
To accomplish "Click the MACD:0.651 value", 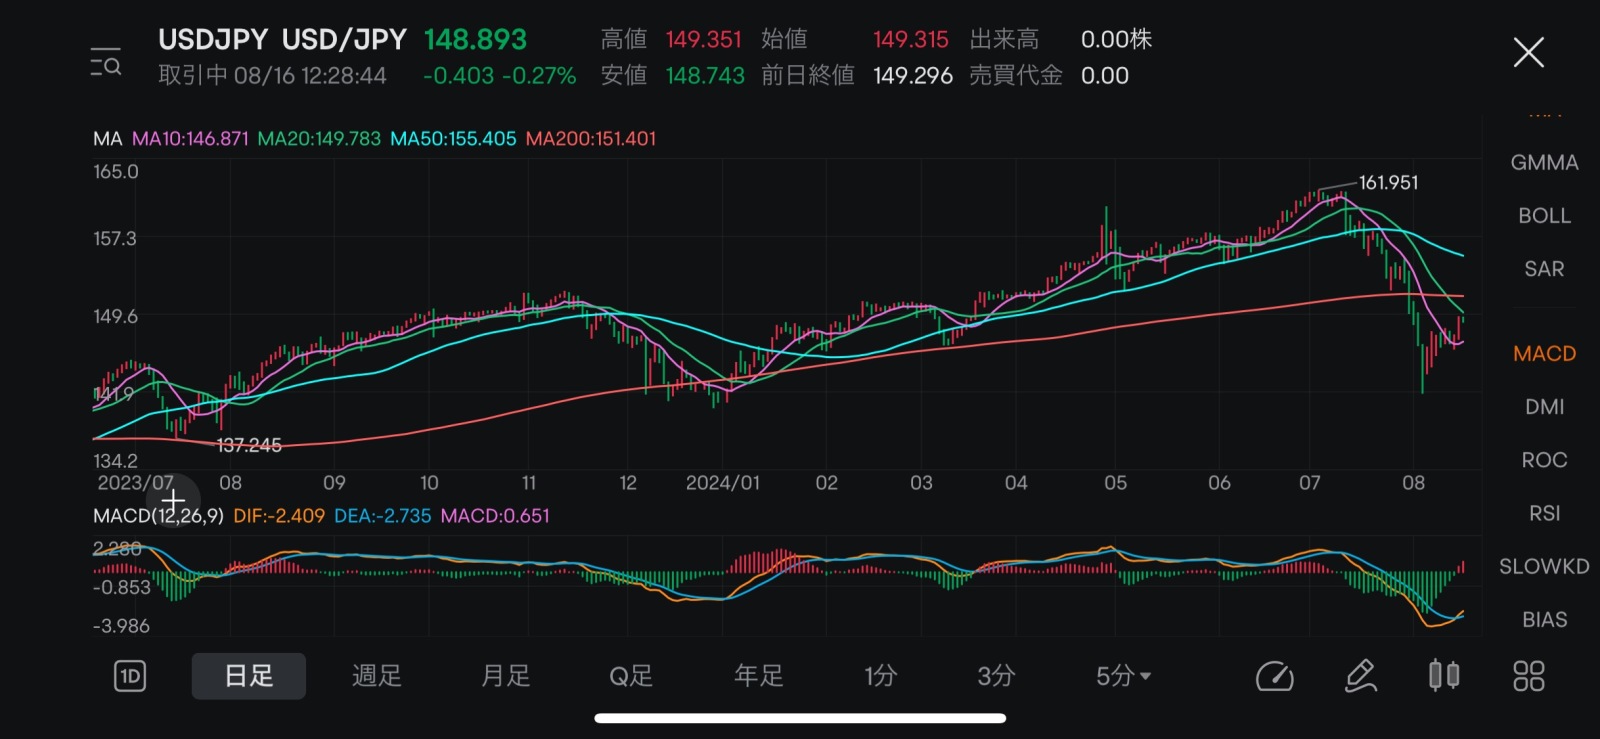I will point(495,516).
